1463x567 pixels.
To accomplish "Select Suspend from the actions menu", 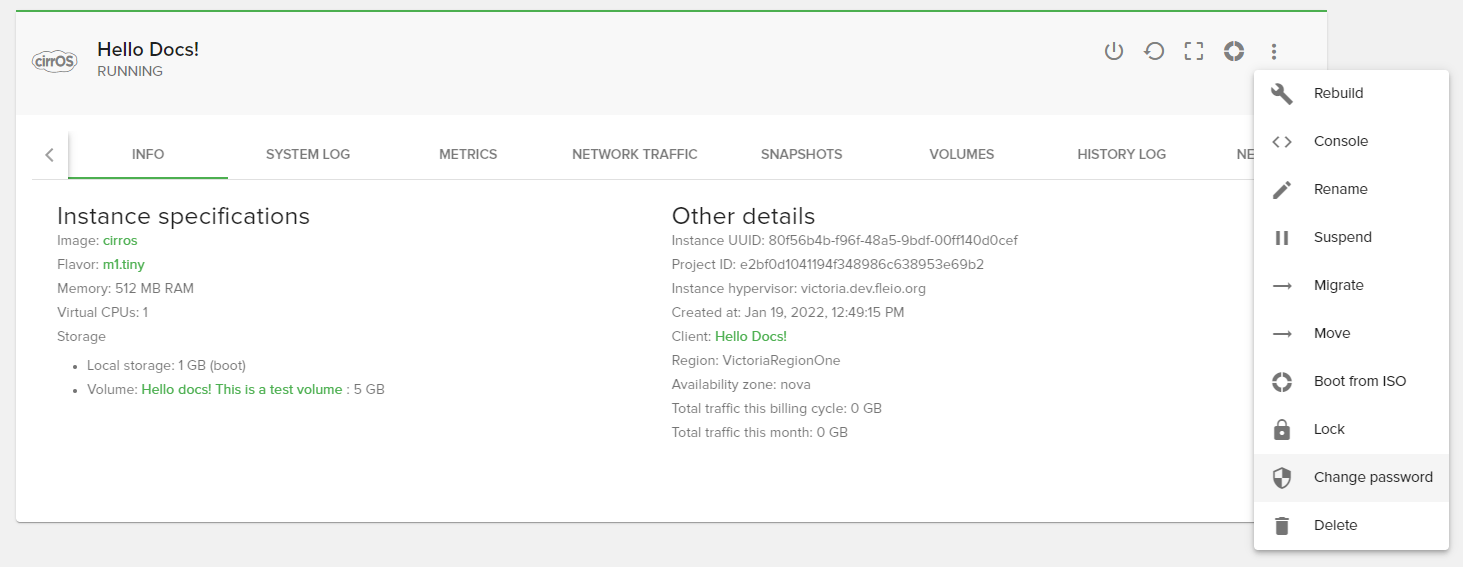I will 1342,238.
